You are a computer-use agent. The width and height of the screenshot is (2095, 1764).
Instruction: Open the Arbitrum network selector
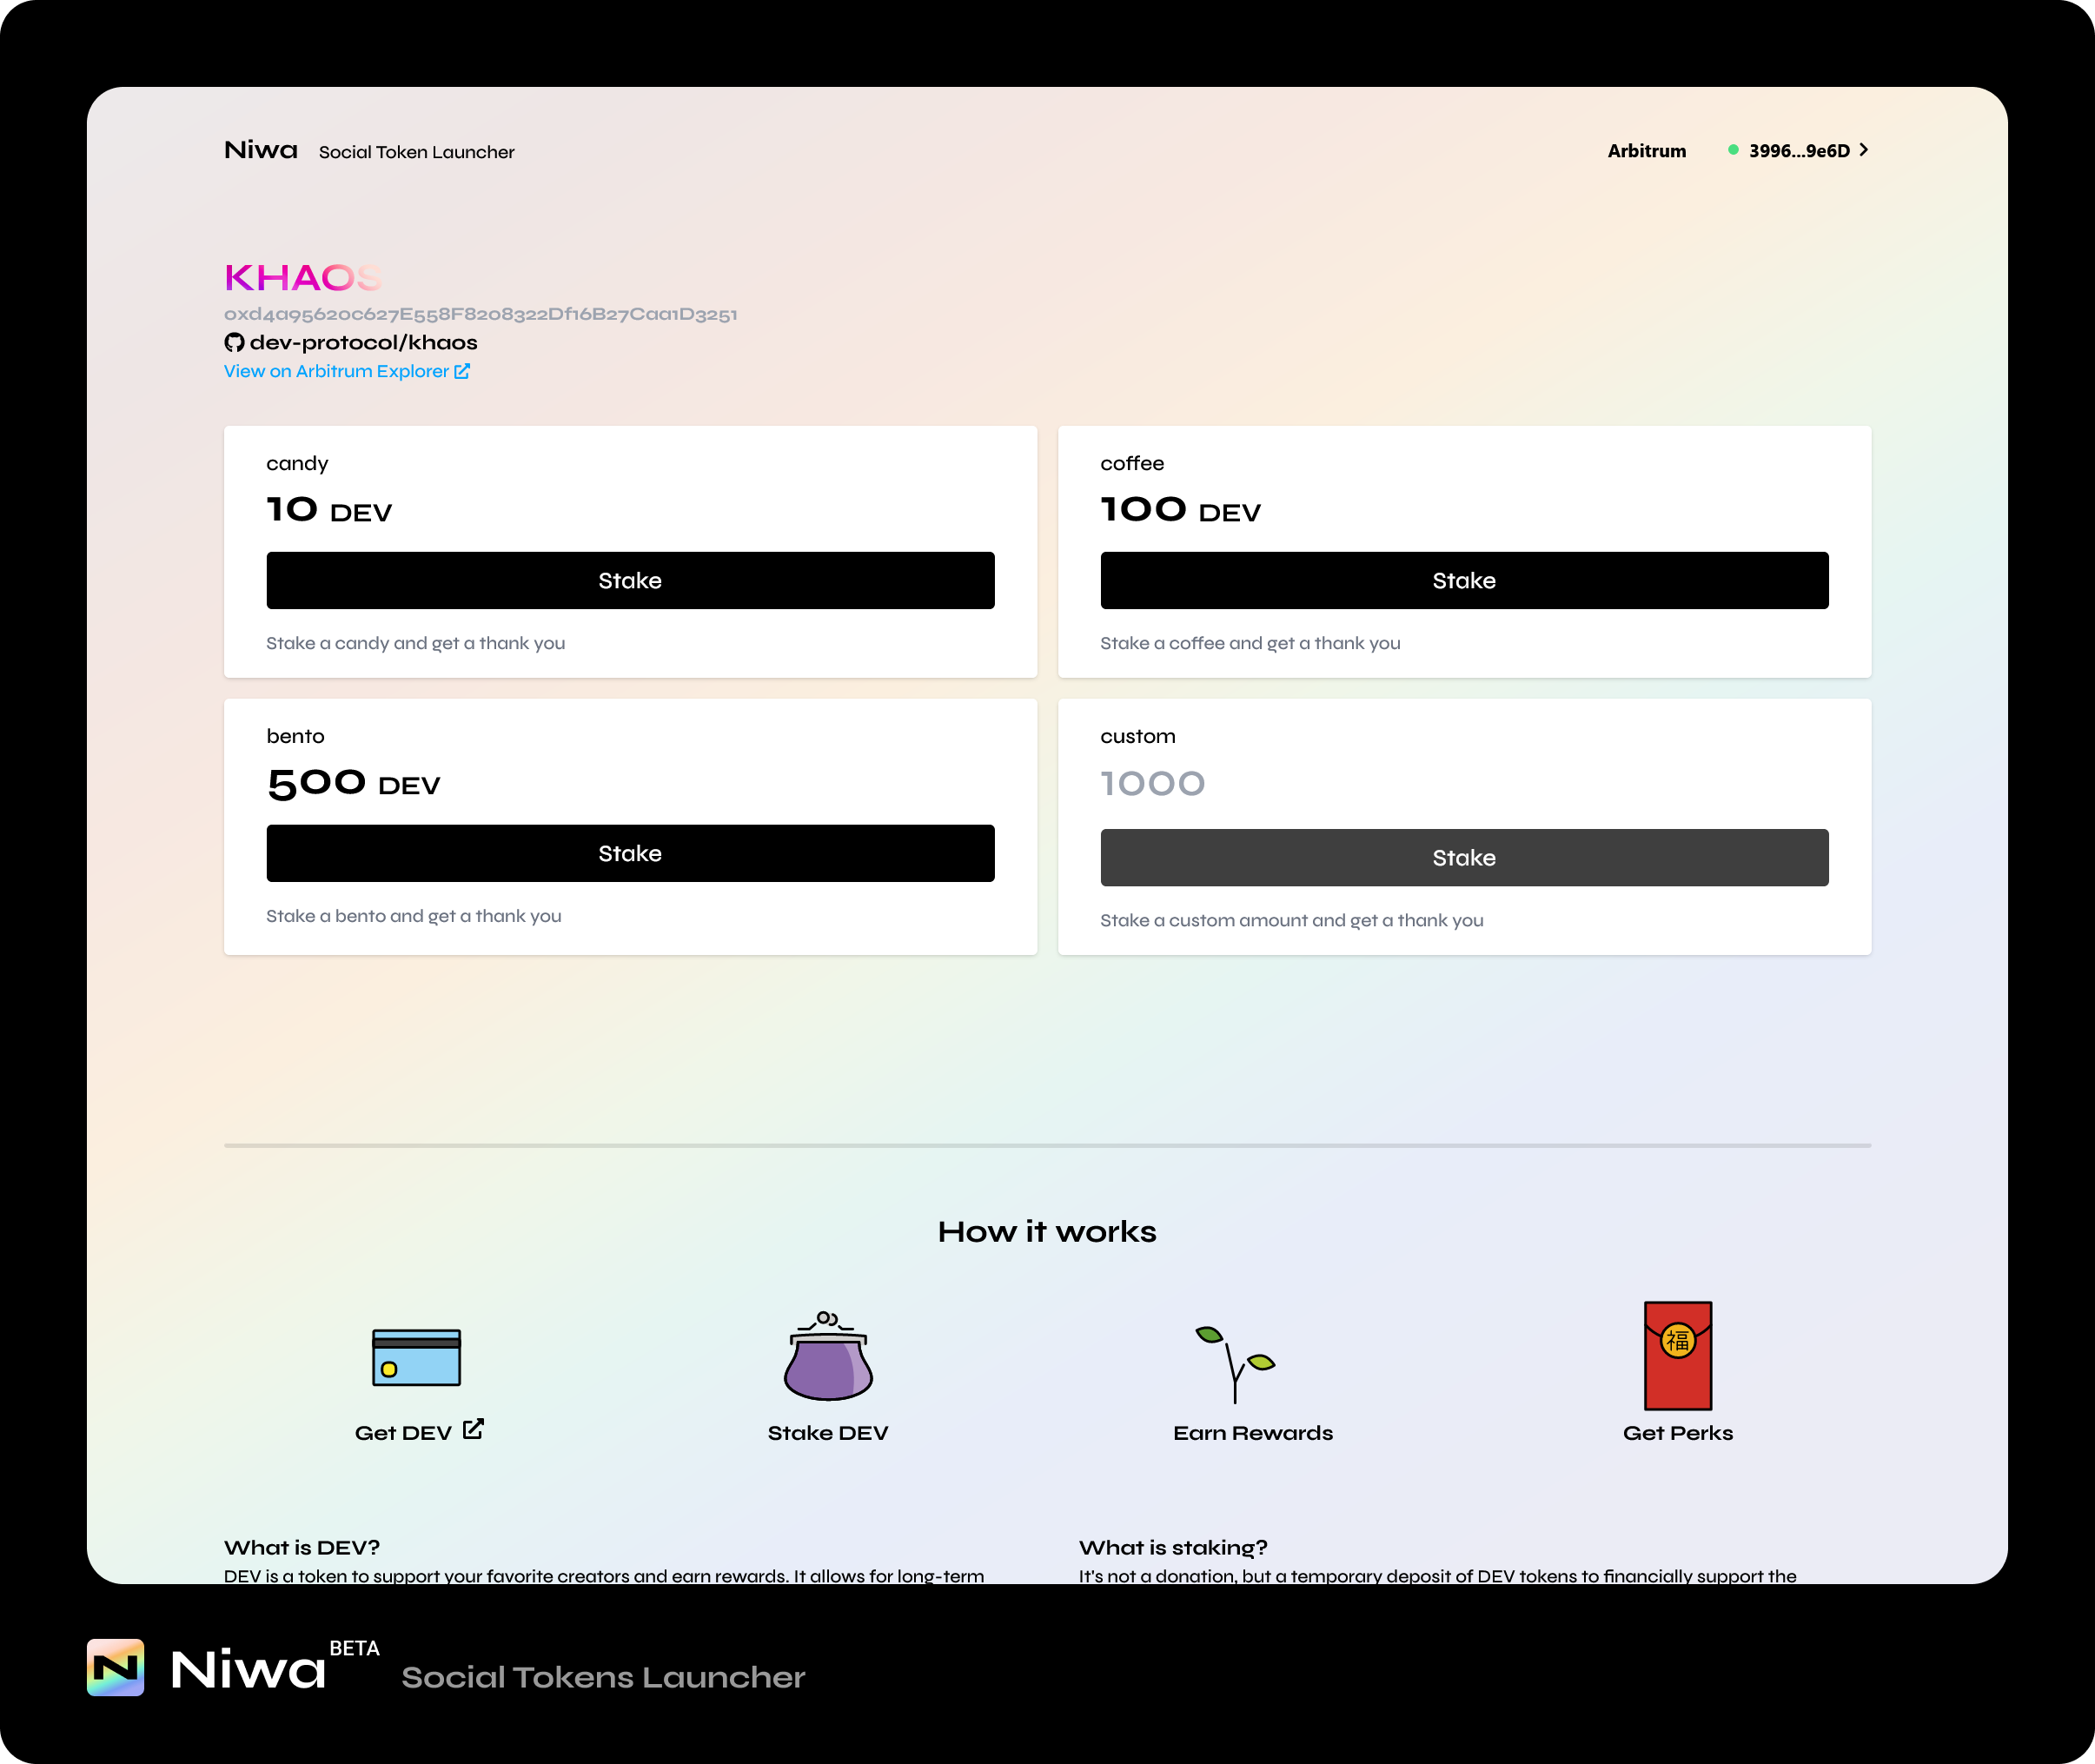click(1646, 150)
